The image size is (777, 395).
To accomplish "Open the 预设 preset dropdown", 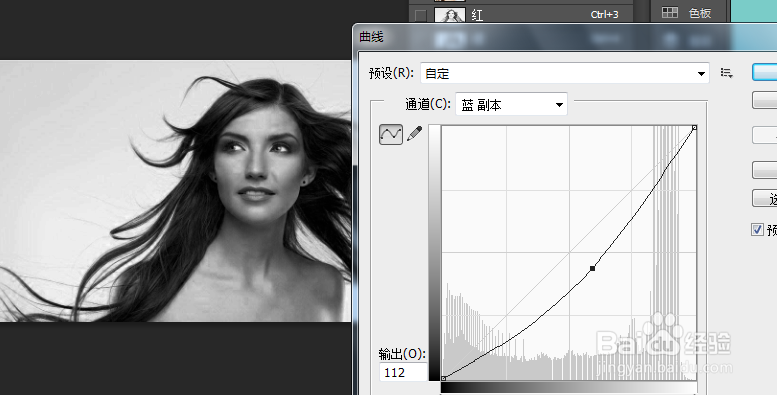I will 564,73.
